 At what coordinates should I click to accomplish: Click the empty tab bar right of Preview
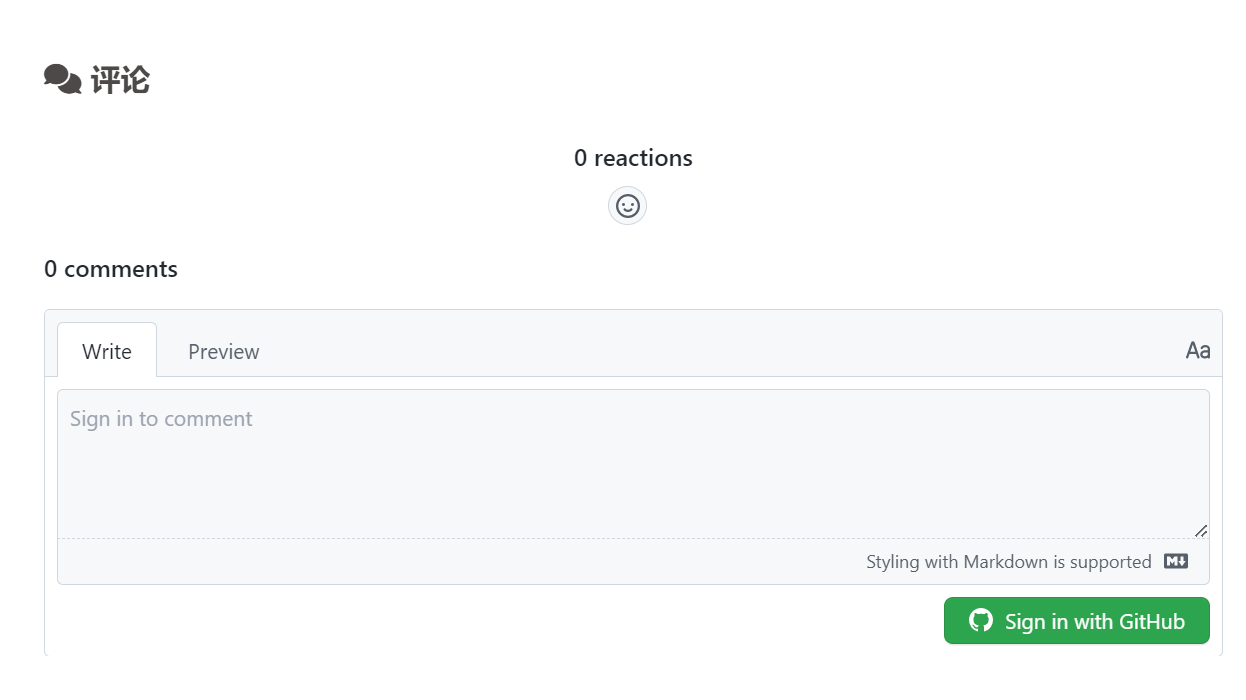(700, 351)
